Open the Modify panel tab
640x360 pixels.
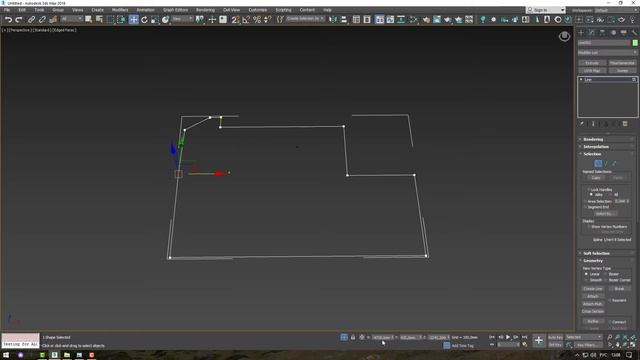[x=592, y=33]
